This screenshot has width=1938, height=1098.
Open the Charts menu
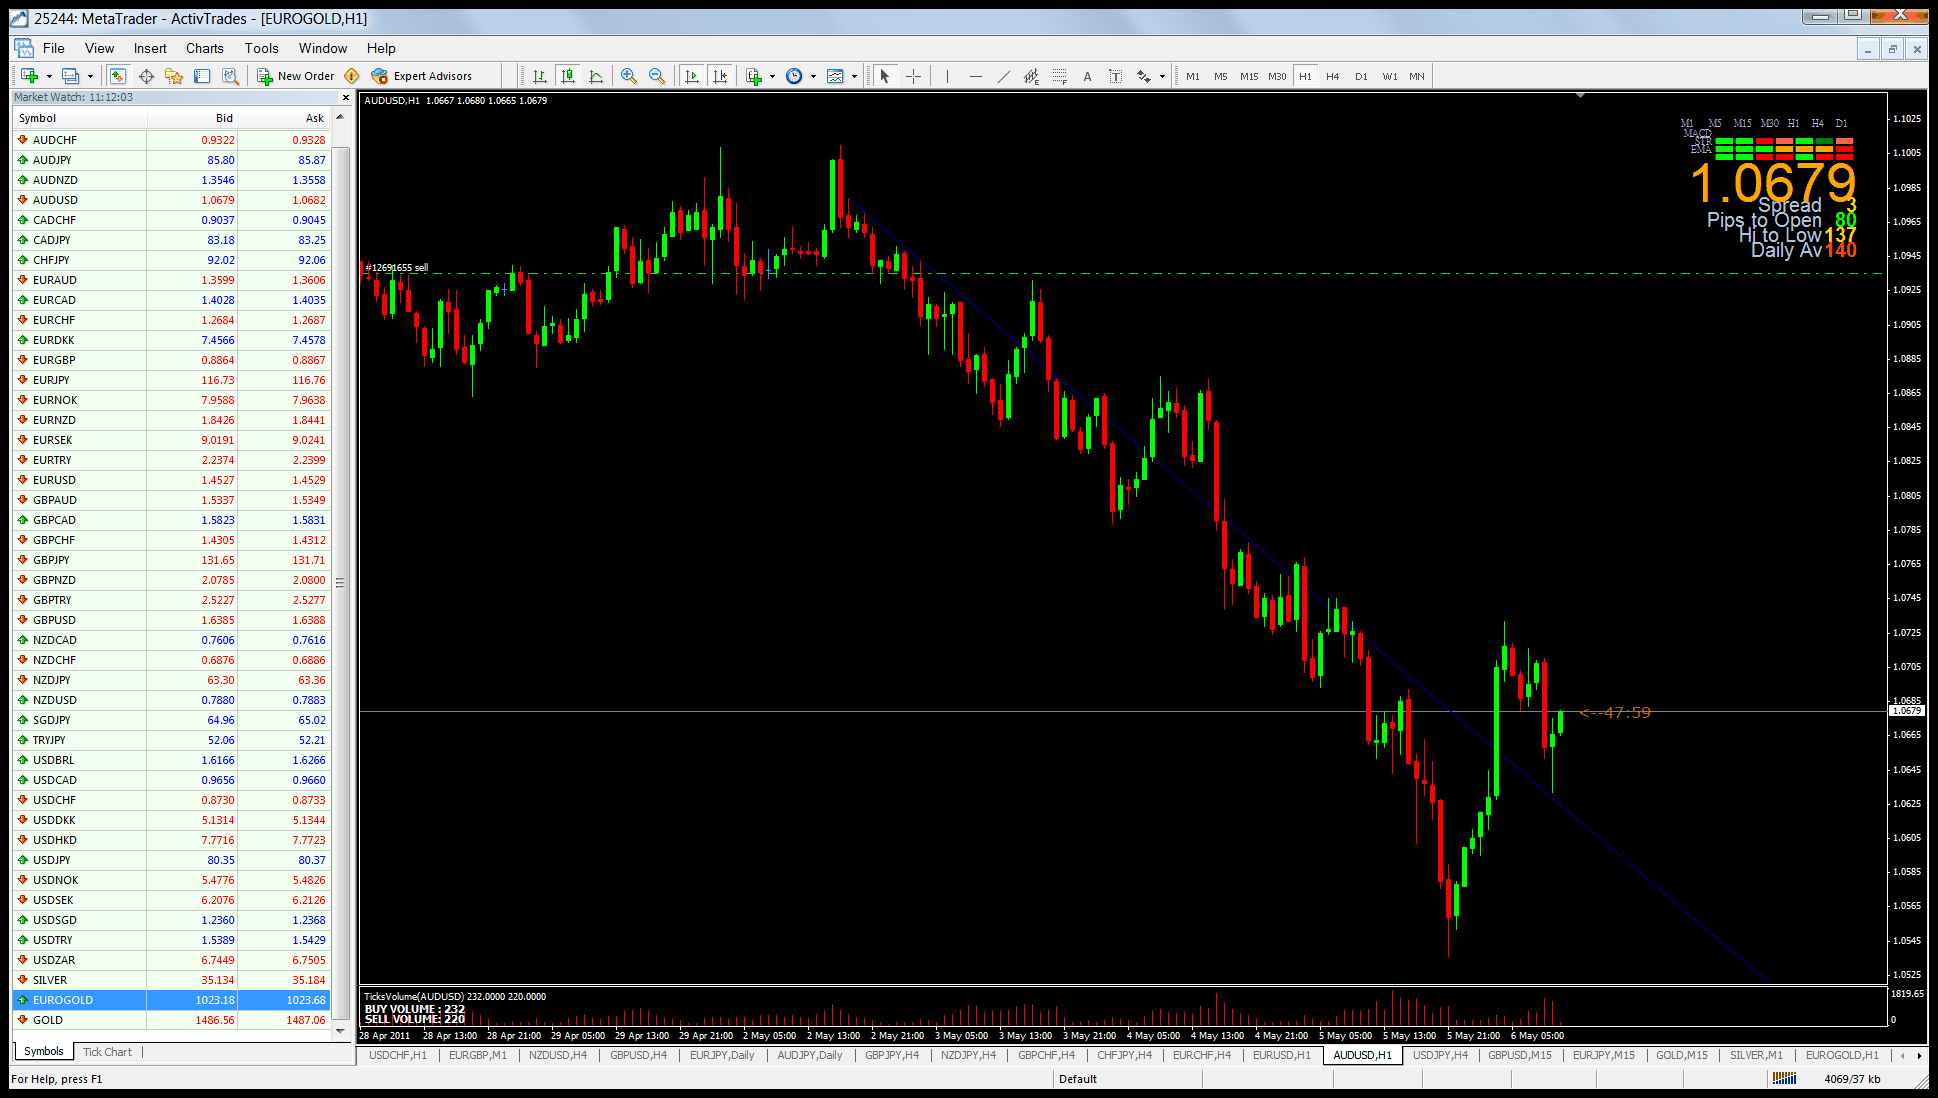point(204,48)
